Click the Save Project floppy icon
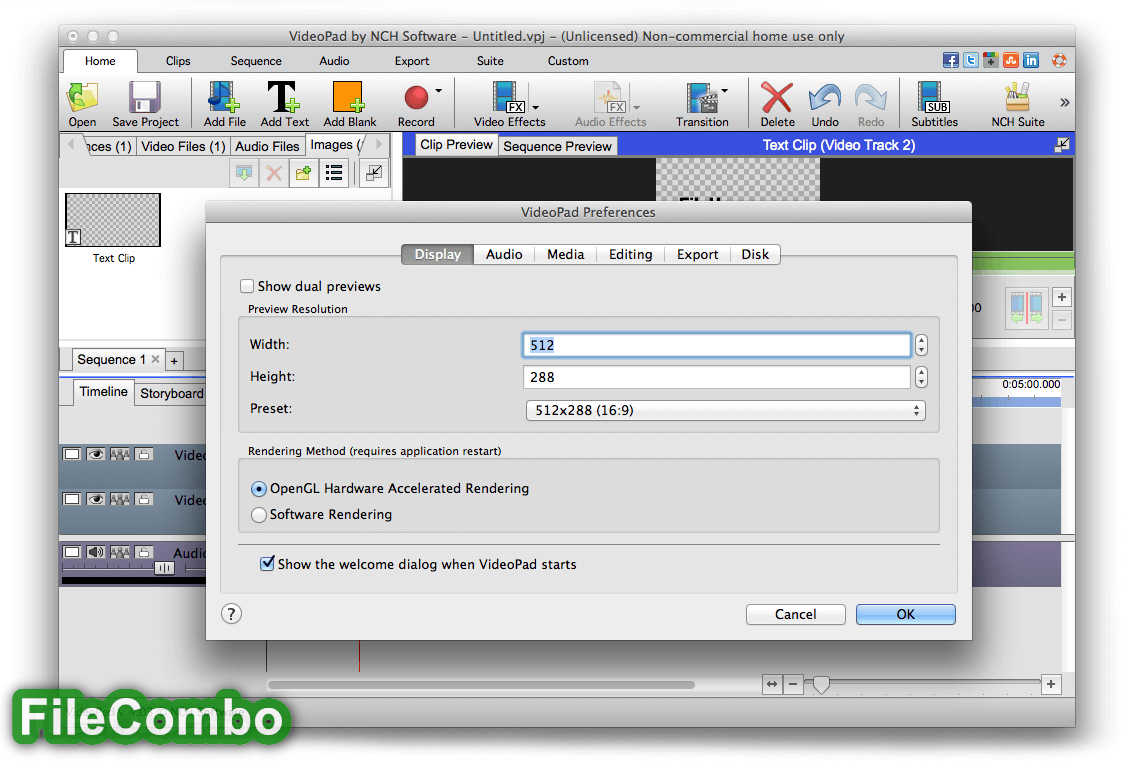The width and height of the screenshot is (1128, 769). pyautogui.click(x=145, y=98)
